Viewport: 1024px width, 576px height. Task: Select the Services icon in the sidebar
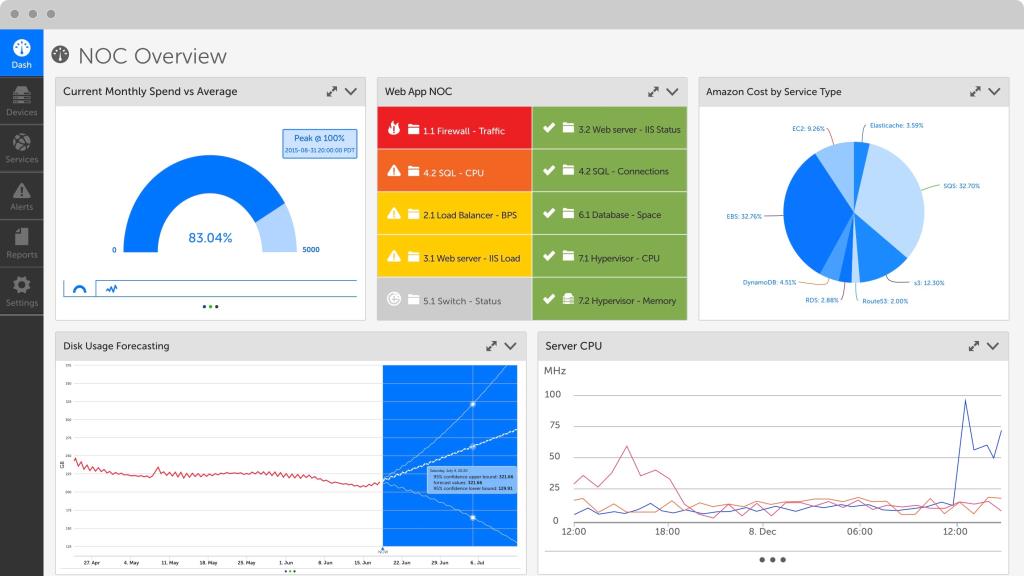[x=21, y=146]
